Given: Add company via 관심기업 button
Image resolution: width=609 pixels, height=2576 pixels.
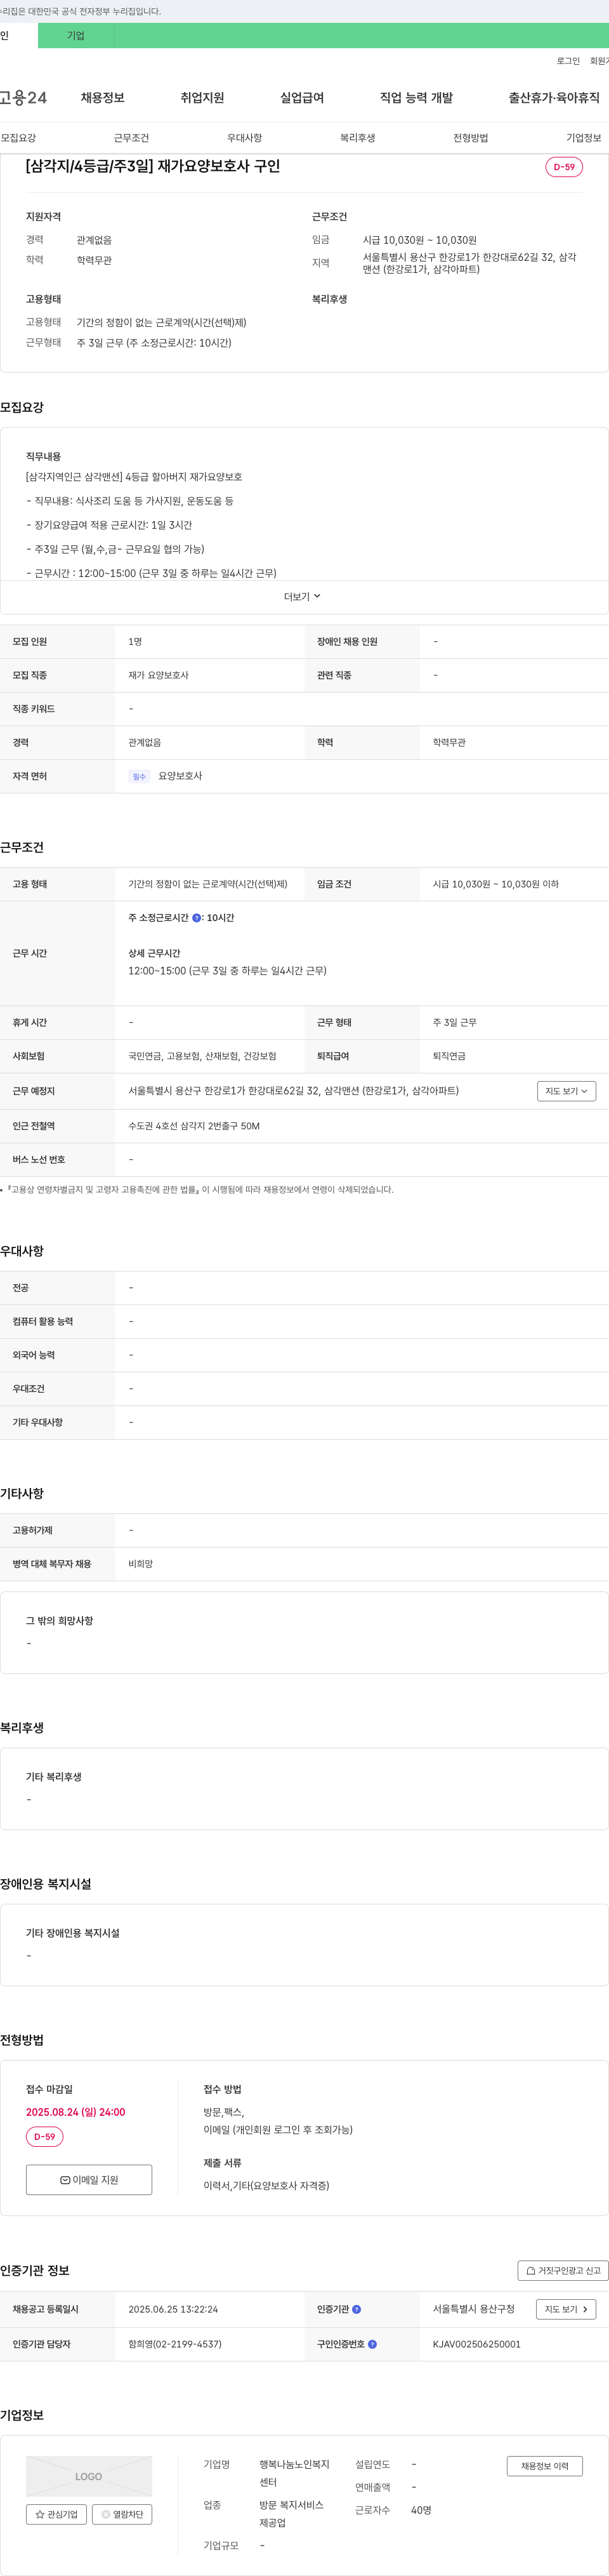Looking at the screenshot, I should [x=56, y=2514].
